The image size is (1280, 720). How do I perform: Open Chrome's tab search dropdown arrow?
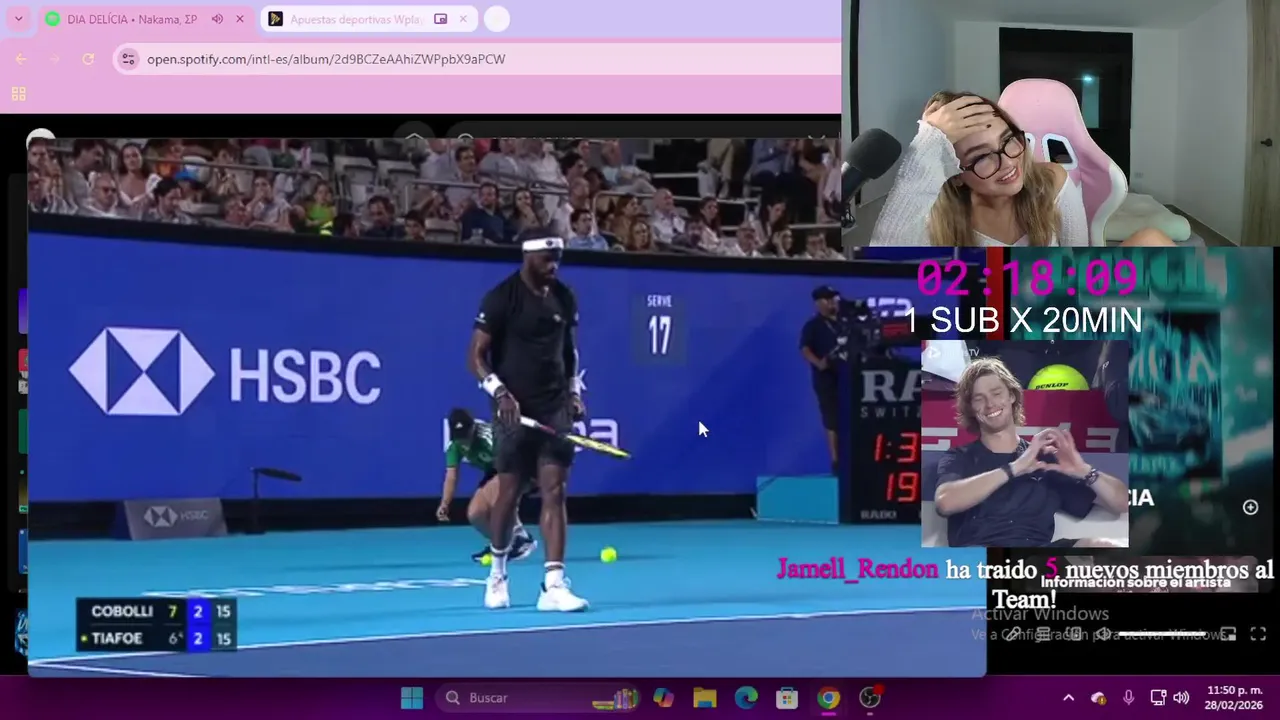18,19
